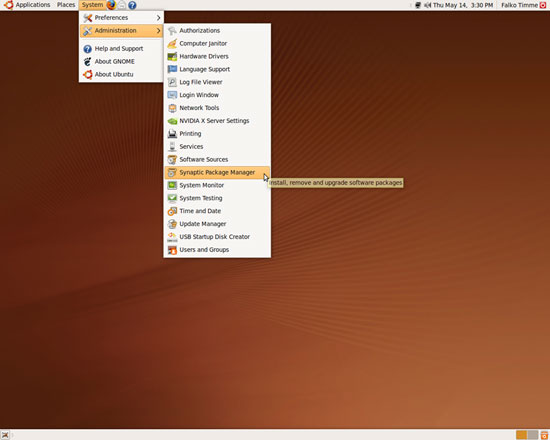Expand the Administration submenu entry
Screen dimensions: 550x440
tap(121, 31)
